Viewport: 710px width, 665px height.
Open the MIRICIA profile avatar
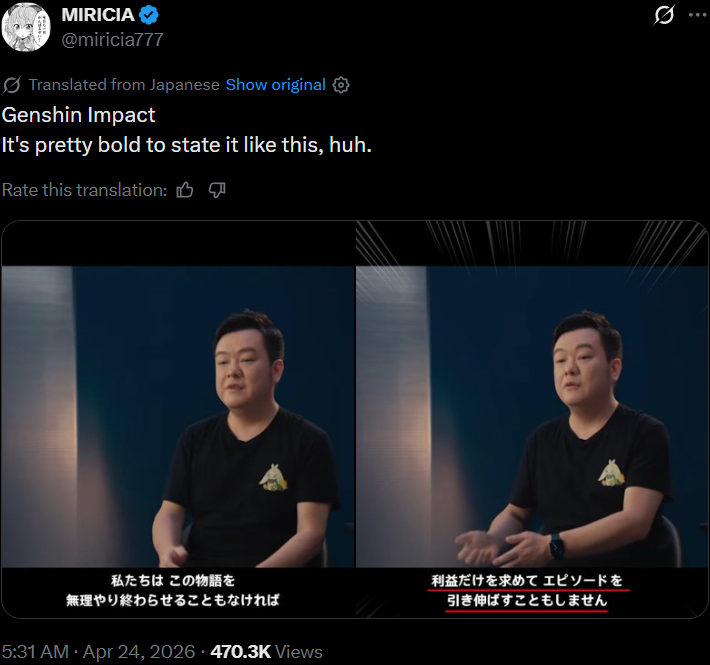[26, 27]
